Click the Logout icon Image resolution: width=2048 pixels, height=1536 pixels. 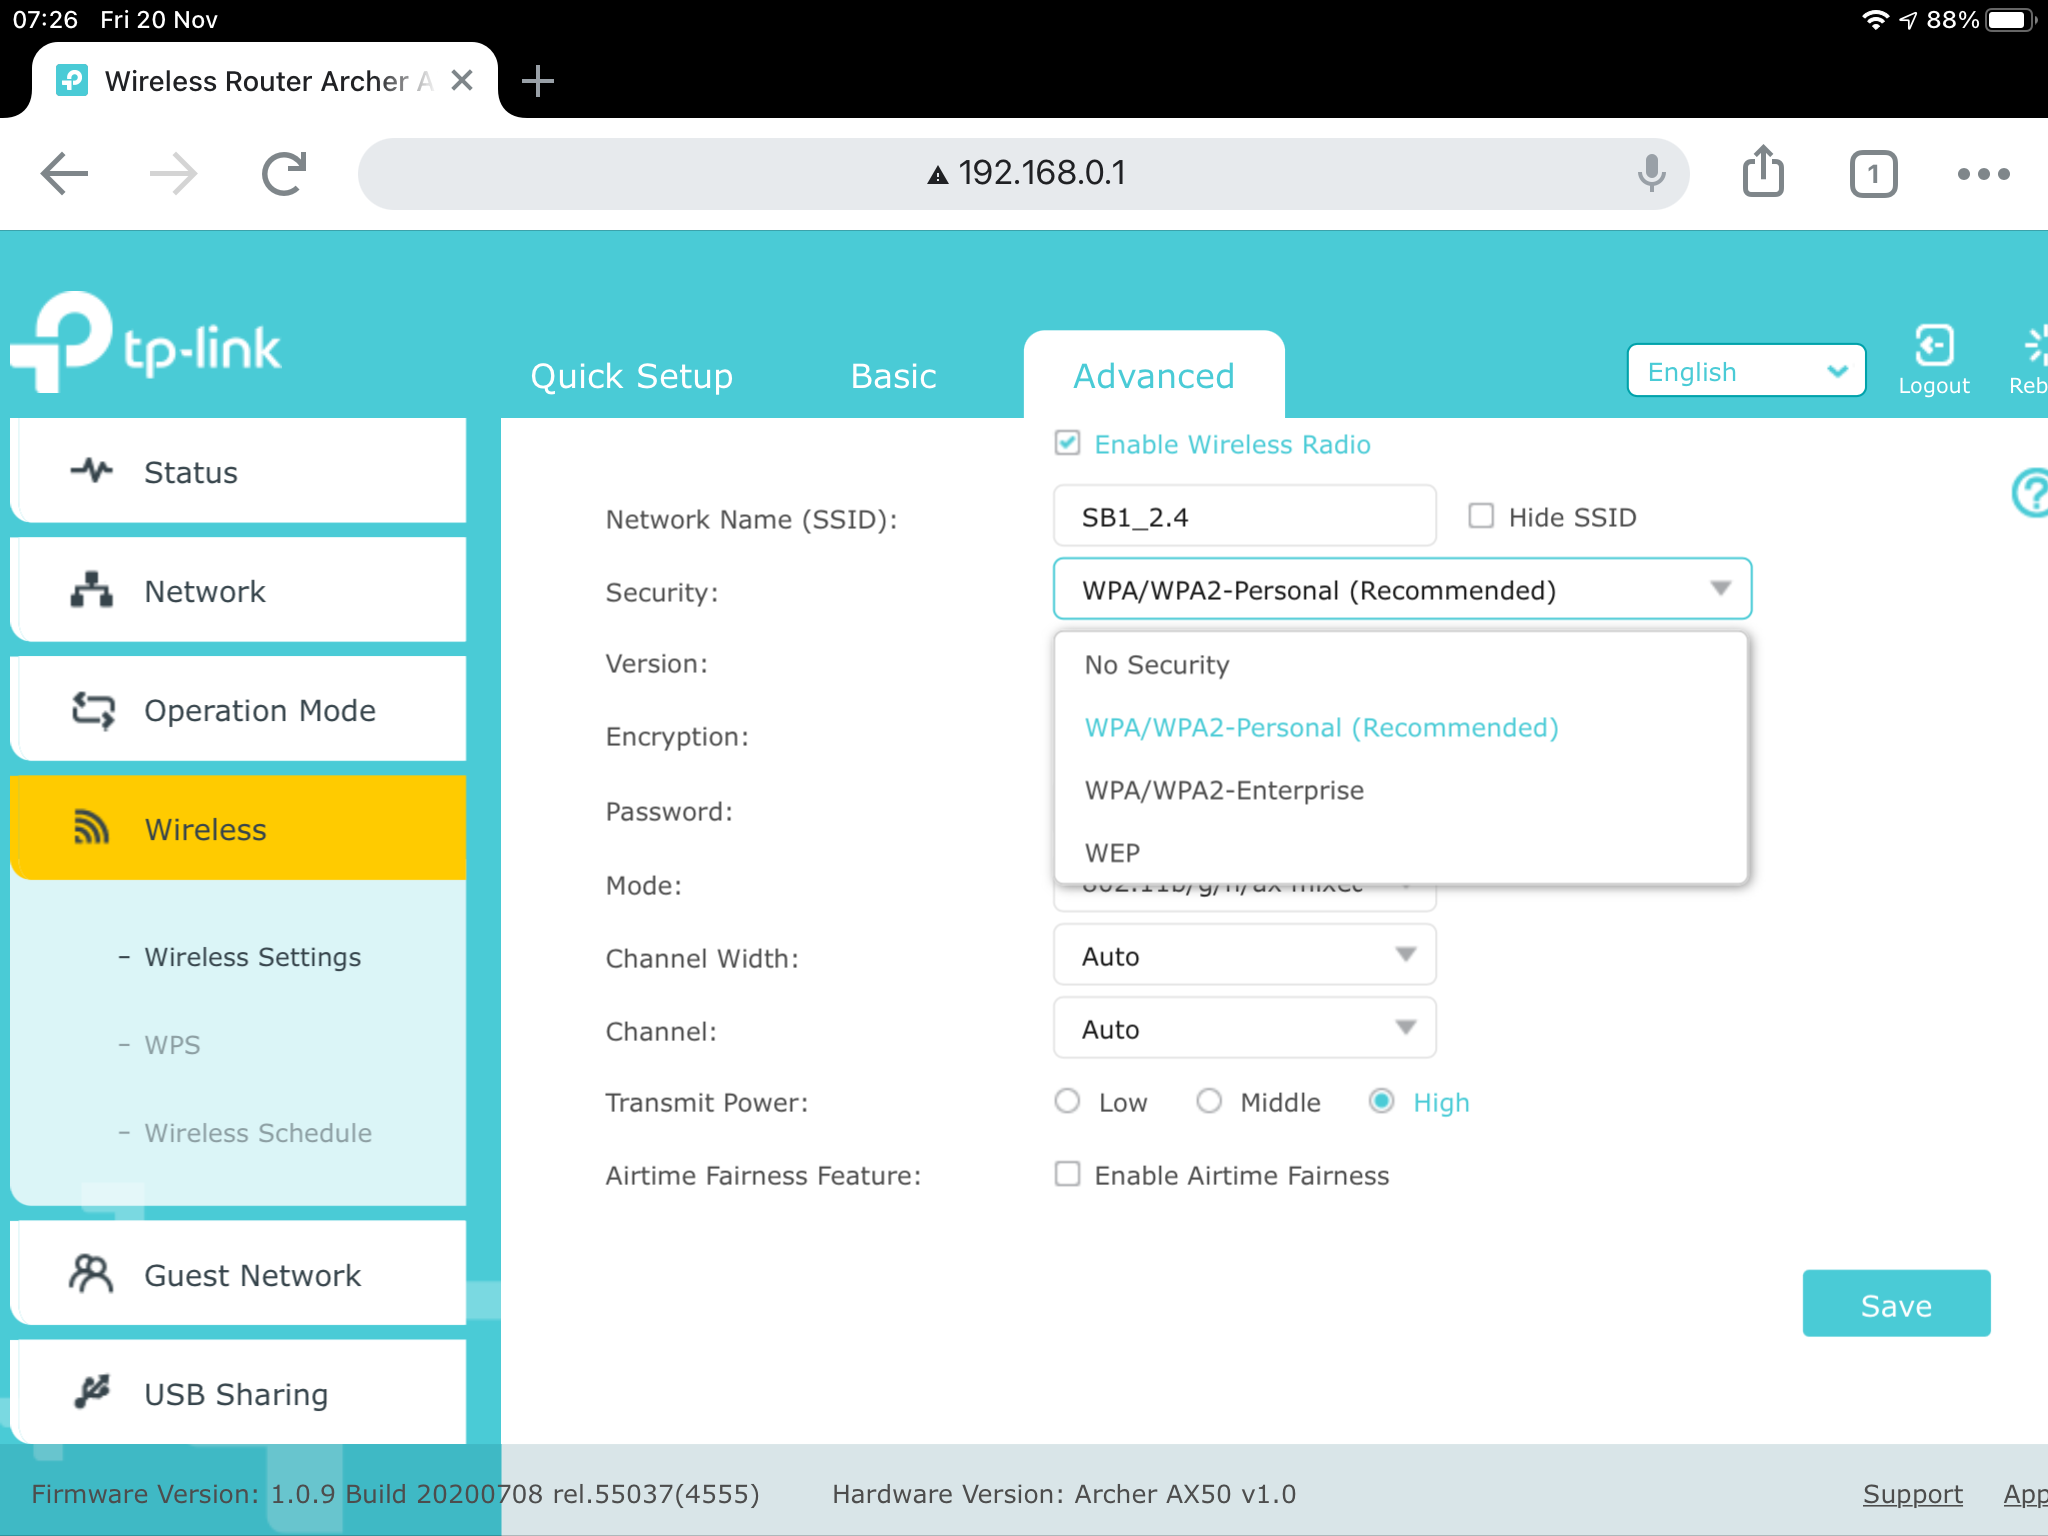1933,347
